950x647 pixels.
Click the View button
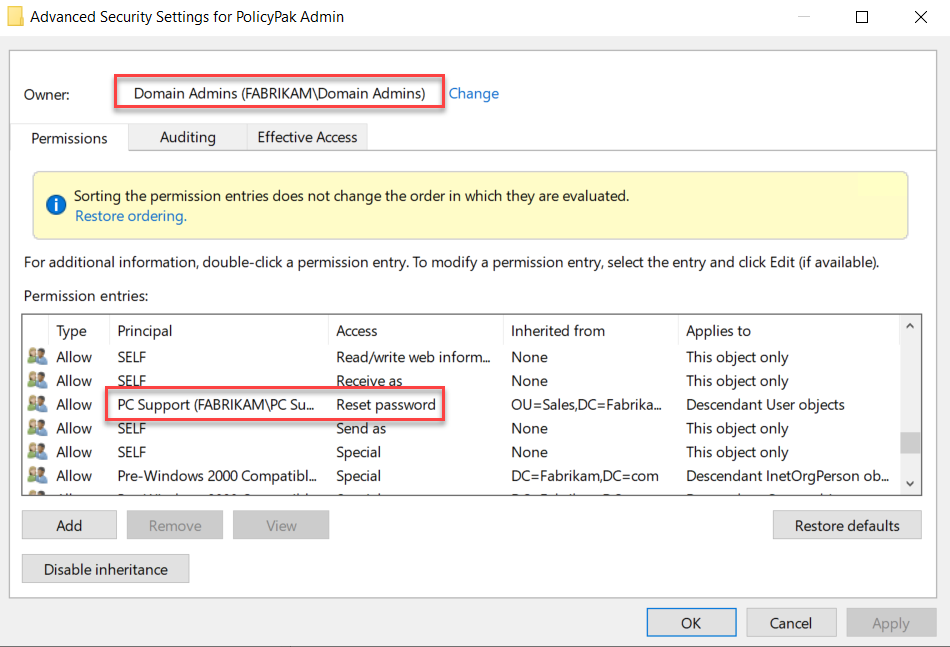point(281,525)
